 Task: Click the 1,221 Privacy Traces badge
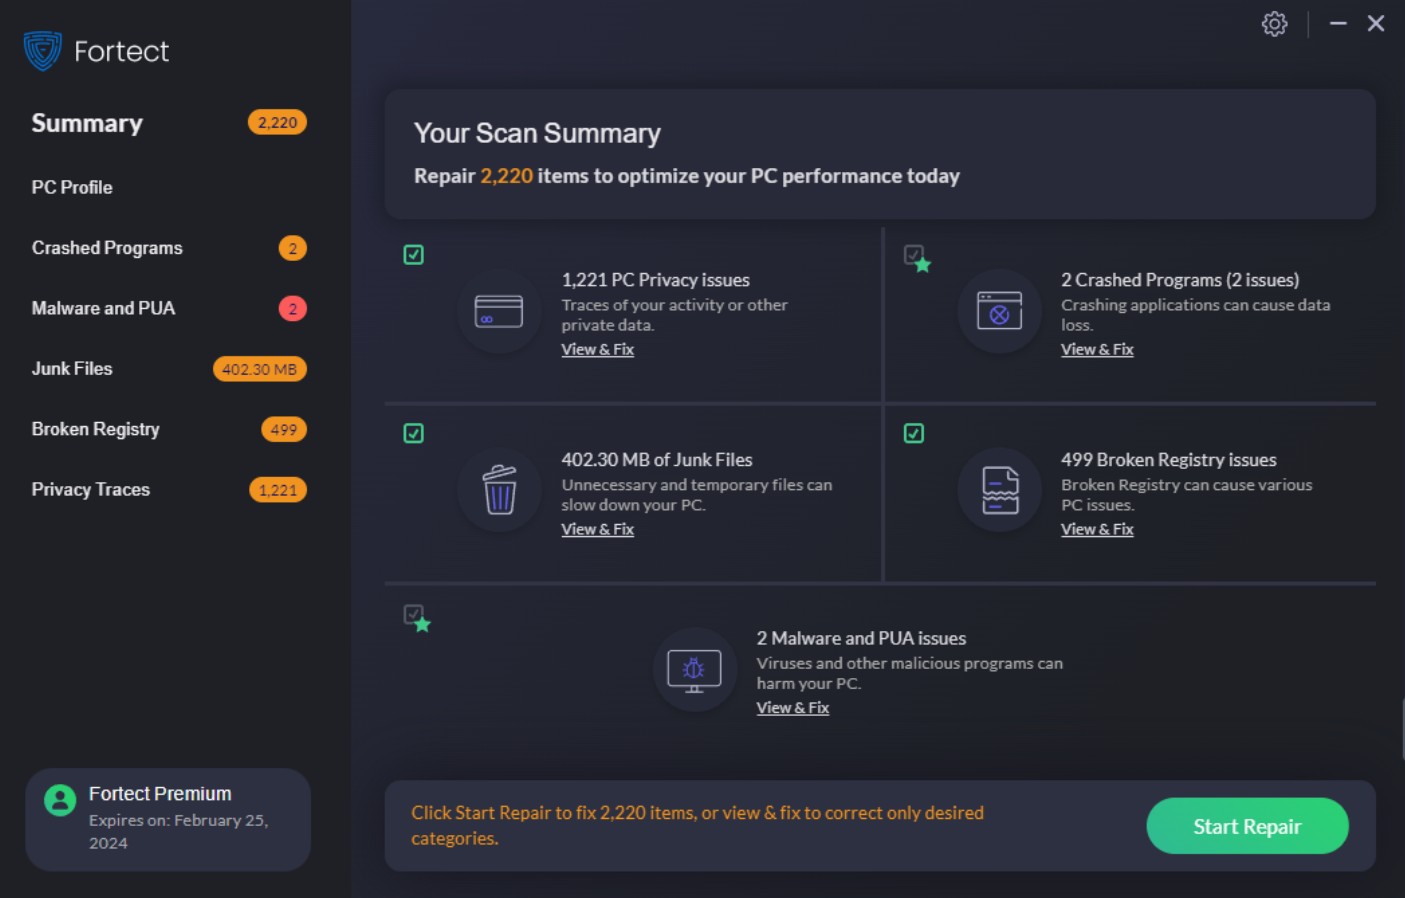click(x=277, y=490)
